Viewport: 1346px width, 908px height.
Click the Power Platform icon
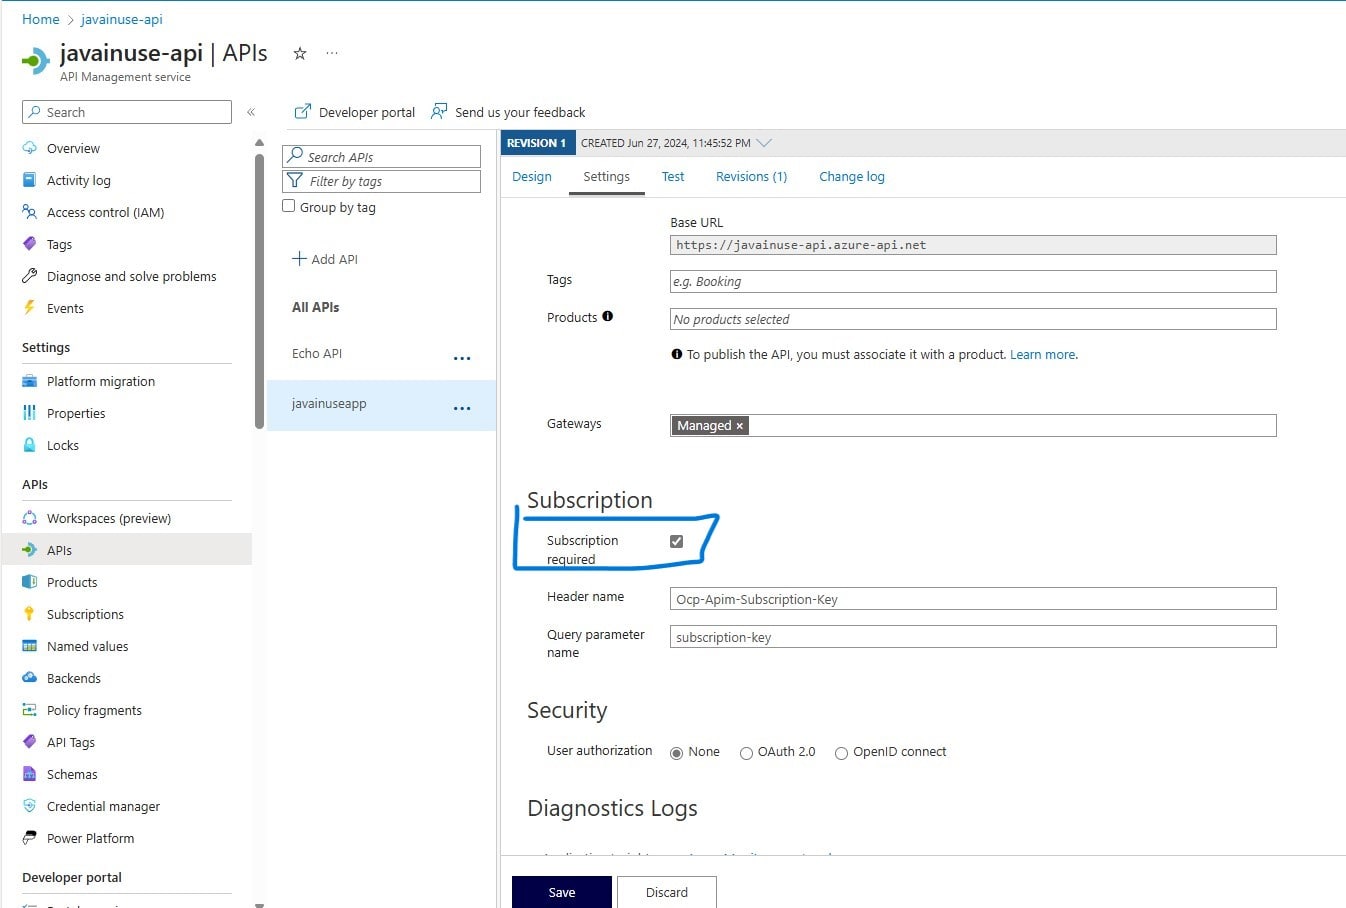[29, 838]
